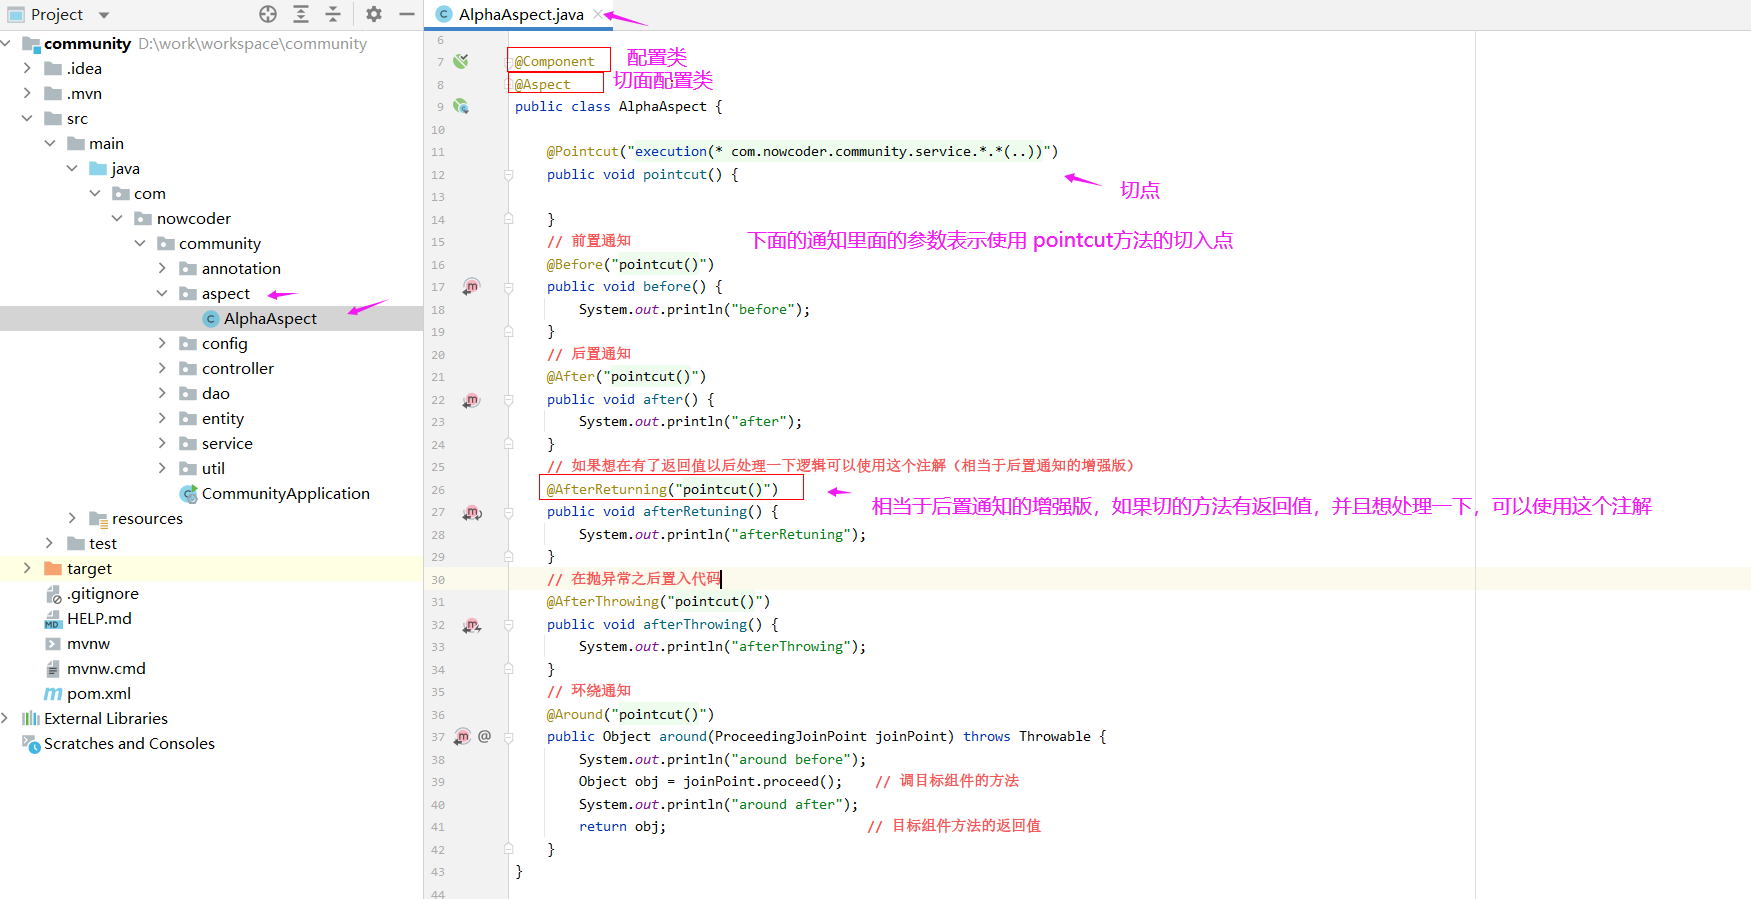Expand the target folder

27,568
